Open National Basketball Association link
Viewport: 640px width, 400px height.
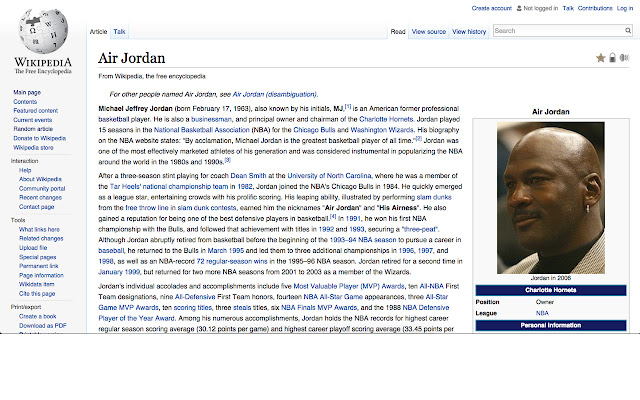[x=202, y=130]
